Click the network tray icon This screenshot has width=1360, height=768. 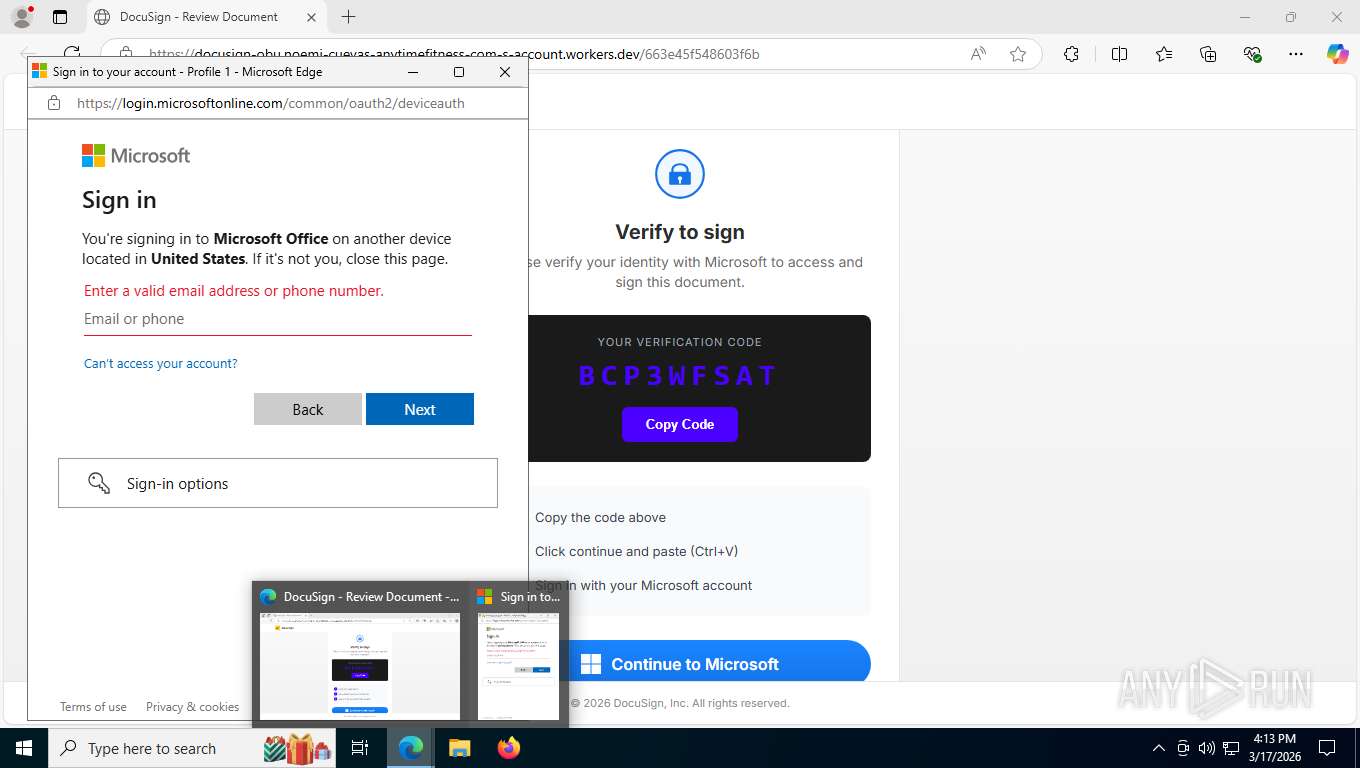pos(1231,748)
